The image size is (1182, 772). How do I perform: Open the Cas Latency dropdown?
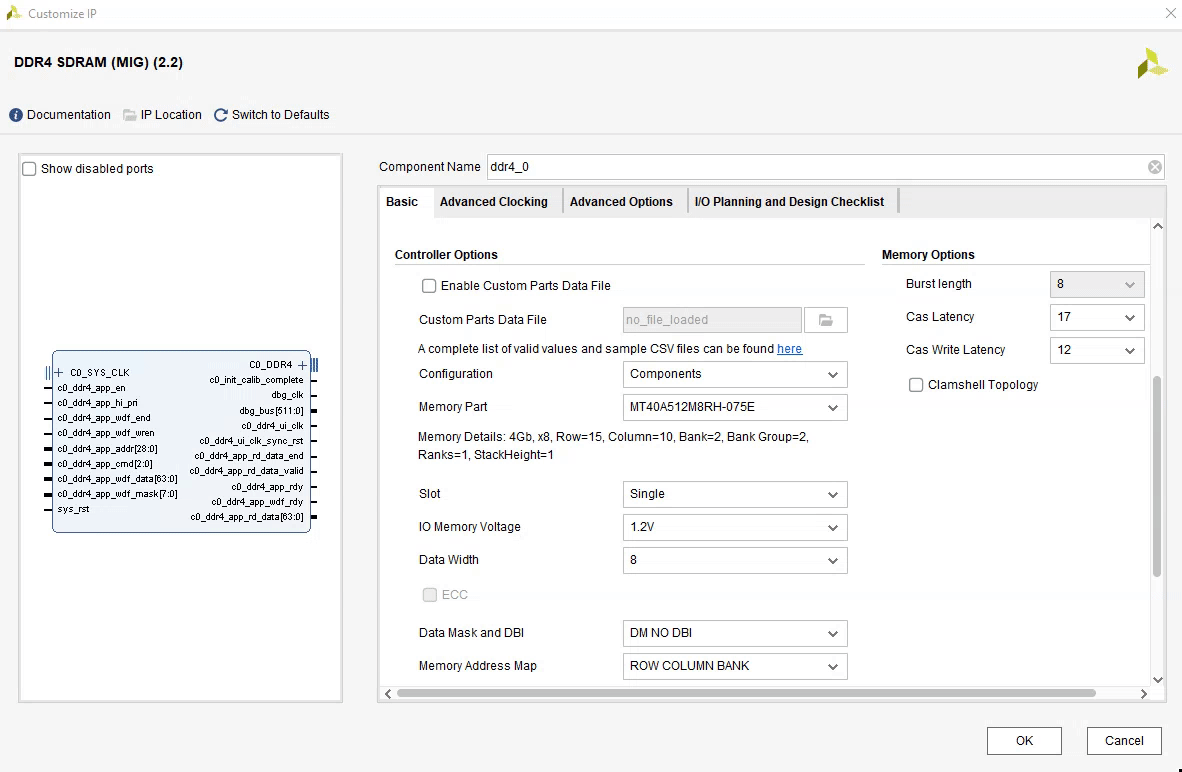click(1097, 317)
